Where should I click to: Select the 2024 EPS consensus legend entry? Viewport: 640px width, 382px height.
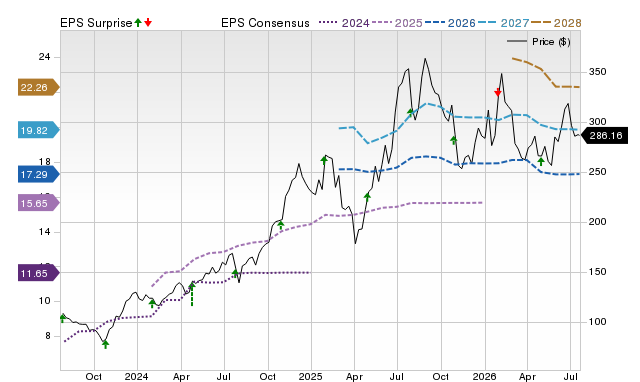tap(344, 23)
